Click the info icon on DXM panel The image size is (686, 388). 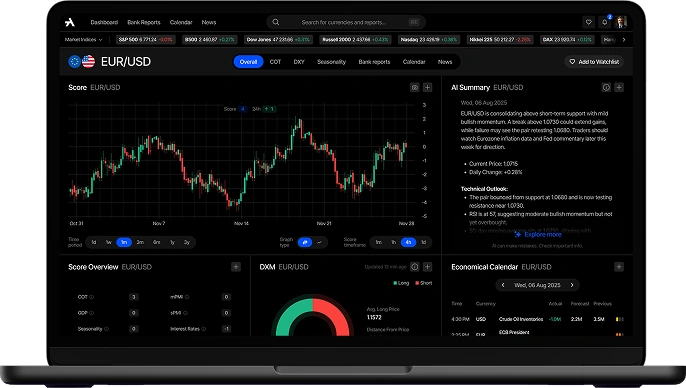coord(415,267)
